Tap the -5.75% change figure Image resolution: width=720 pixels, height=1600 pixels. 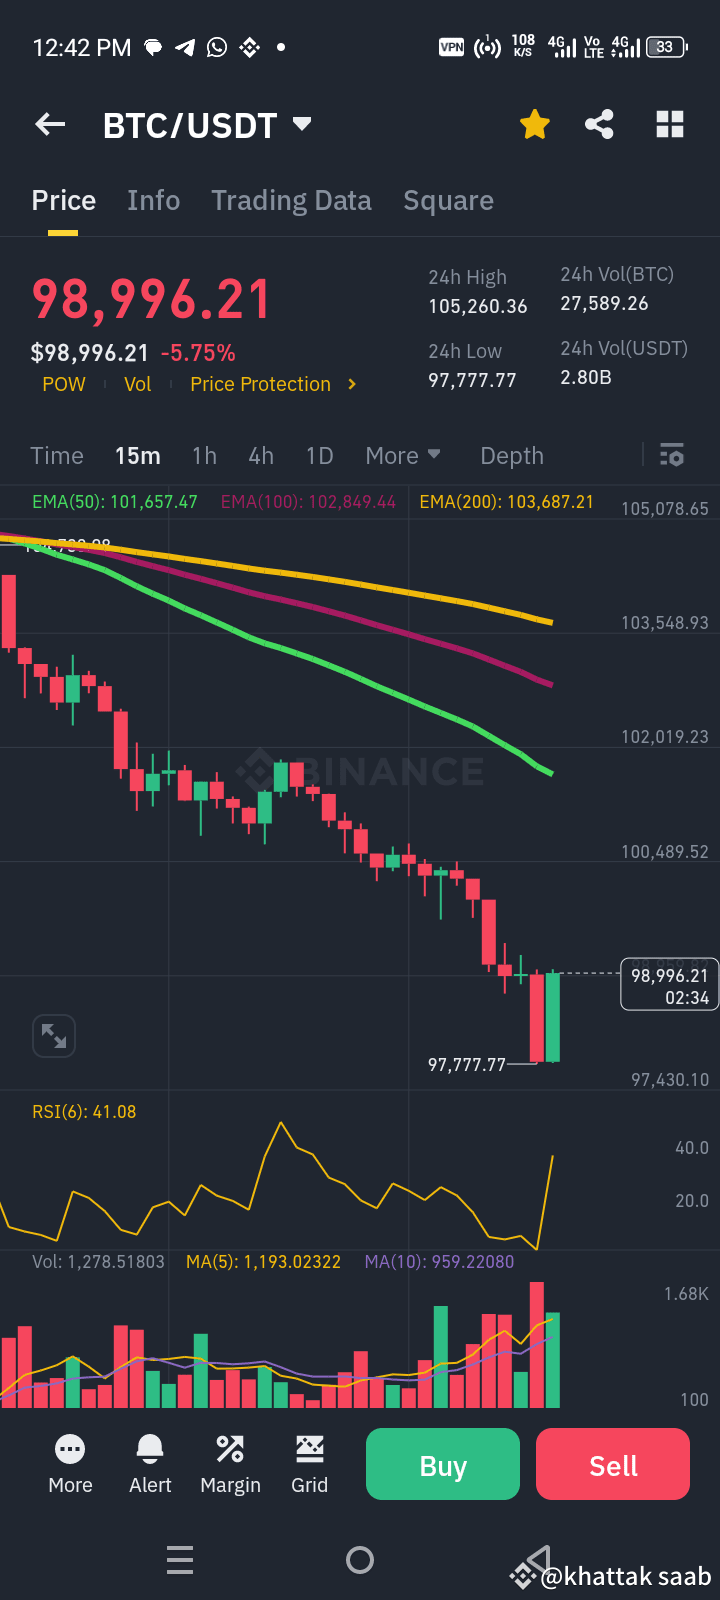click(x=198, y=353)
